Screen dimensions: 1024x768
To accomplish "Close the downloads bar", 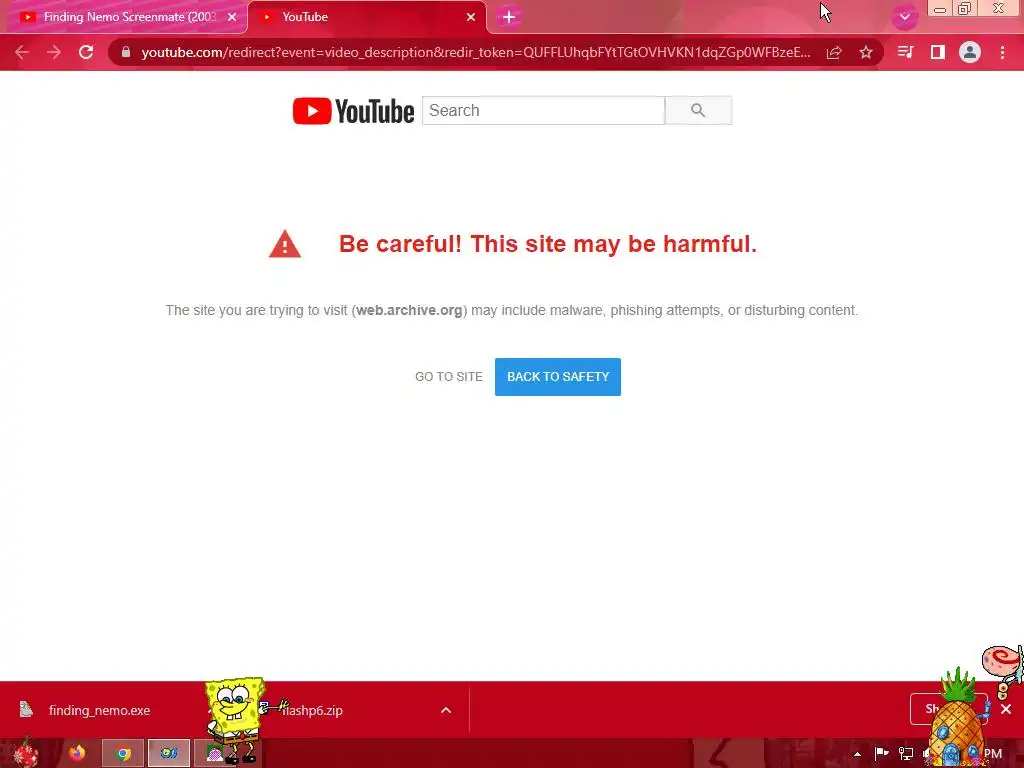I will (x=1006, y=709).
